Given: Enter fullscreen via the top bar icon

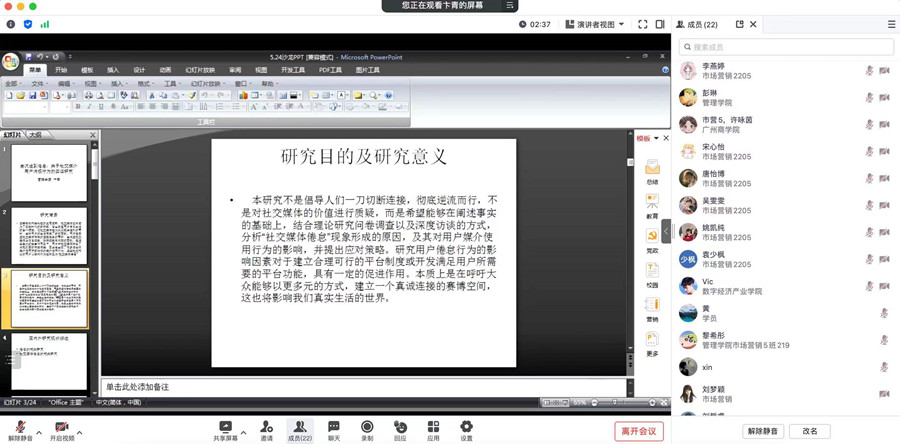Looking at the screenshot, I should (643, 24).
